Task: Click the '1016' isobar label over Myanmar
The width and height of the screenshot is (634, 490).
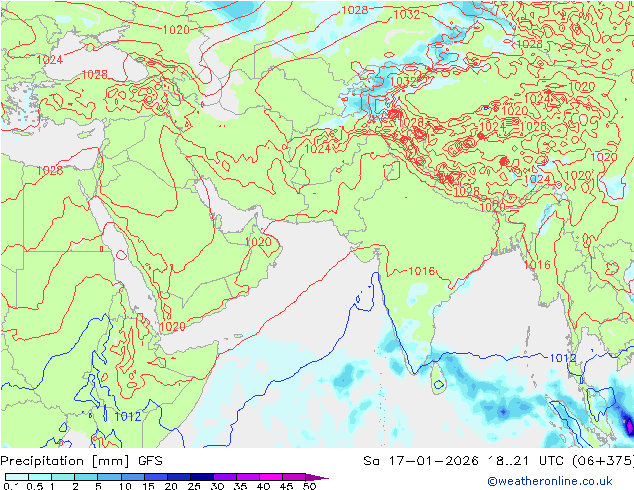Action: [x=537, y=265]
